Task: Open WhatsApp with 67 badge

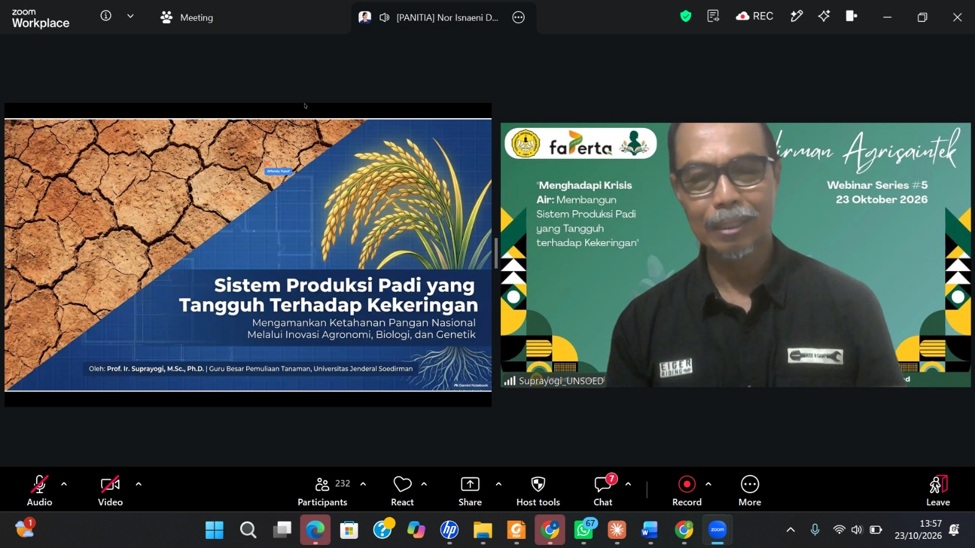Action: click(x=583, y=530)
